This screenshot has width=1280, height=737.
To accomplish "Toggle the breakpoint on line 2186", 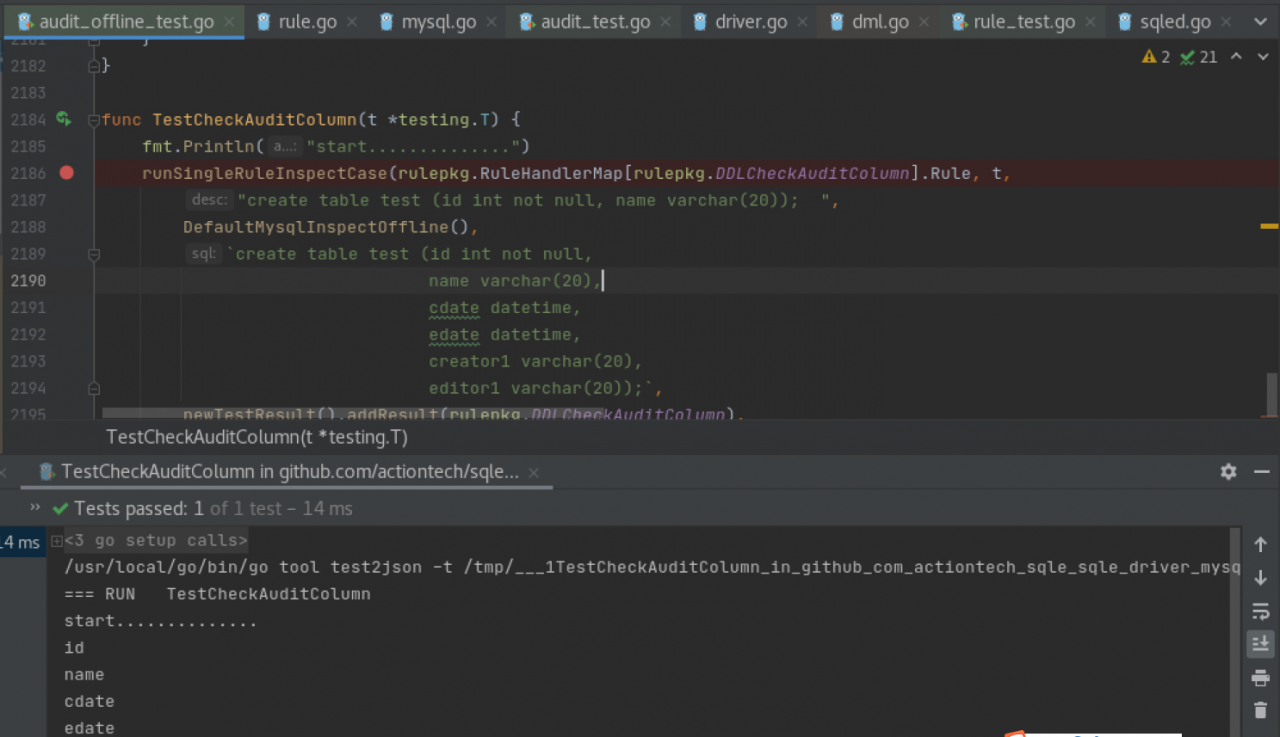I will pyautogui.click(x=66, y=173).
